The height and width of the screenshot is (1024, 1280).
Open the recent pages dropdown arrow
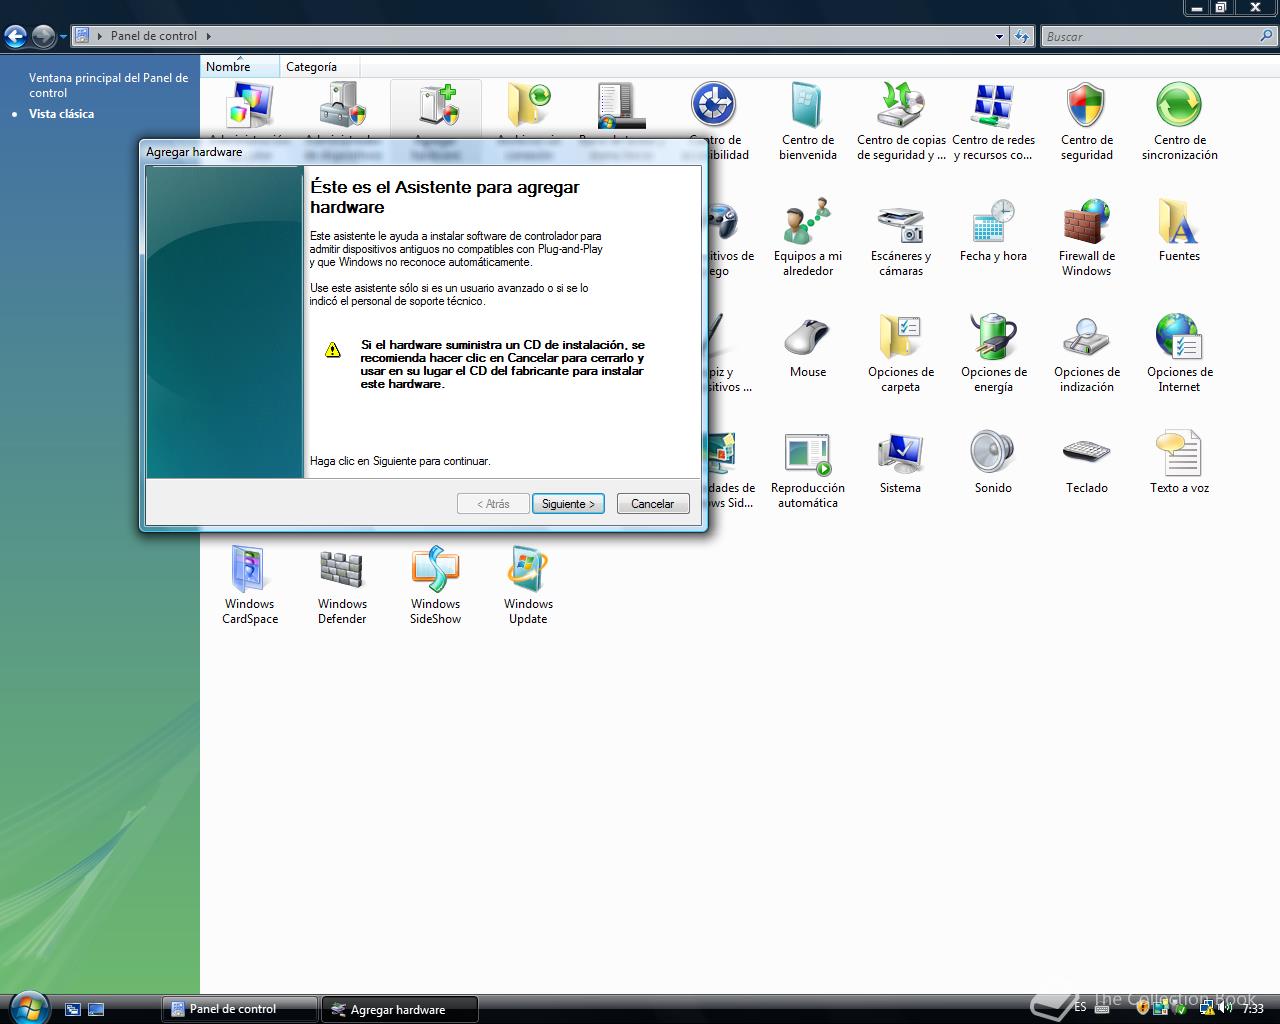pos(63,37)
